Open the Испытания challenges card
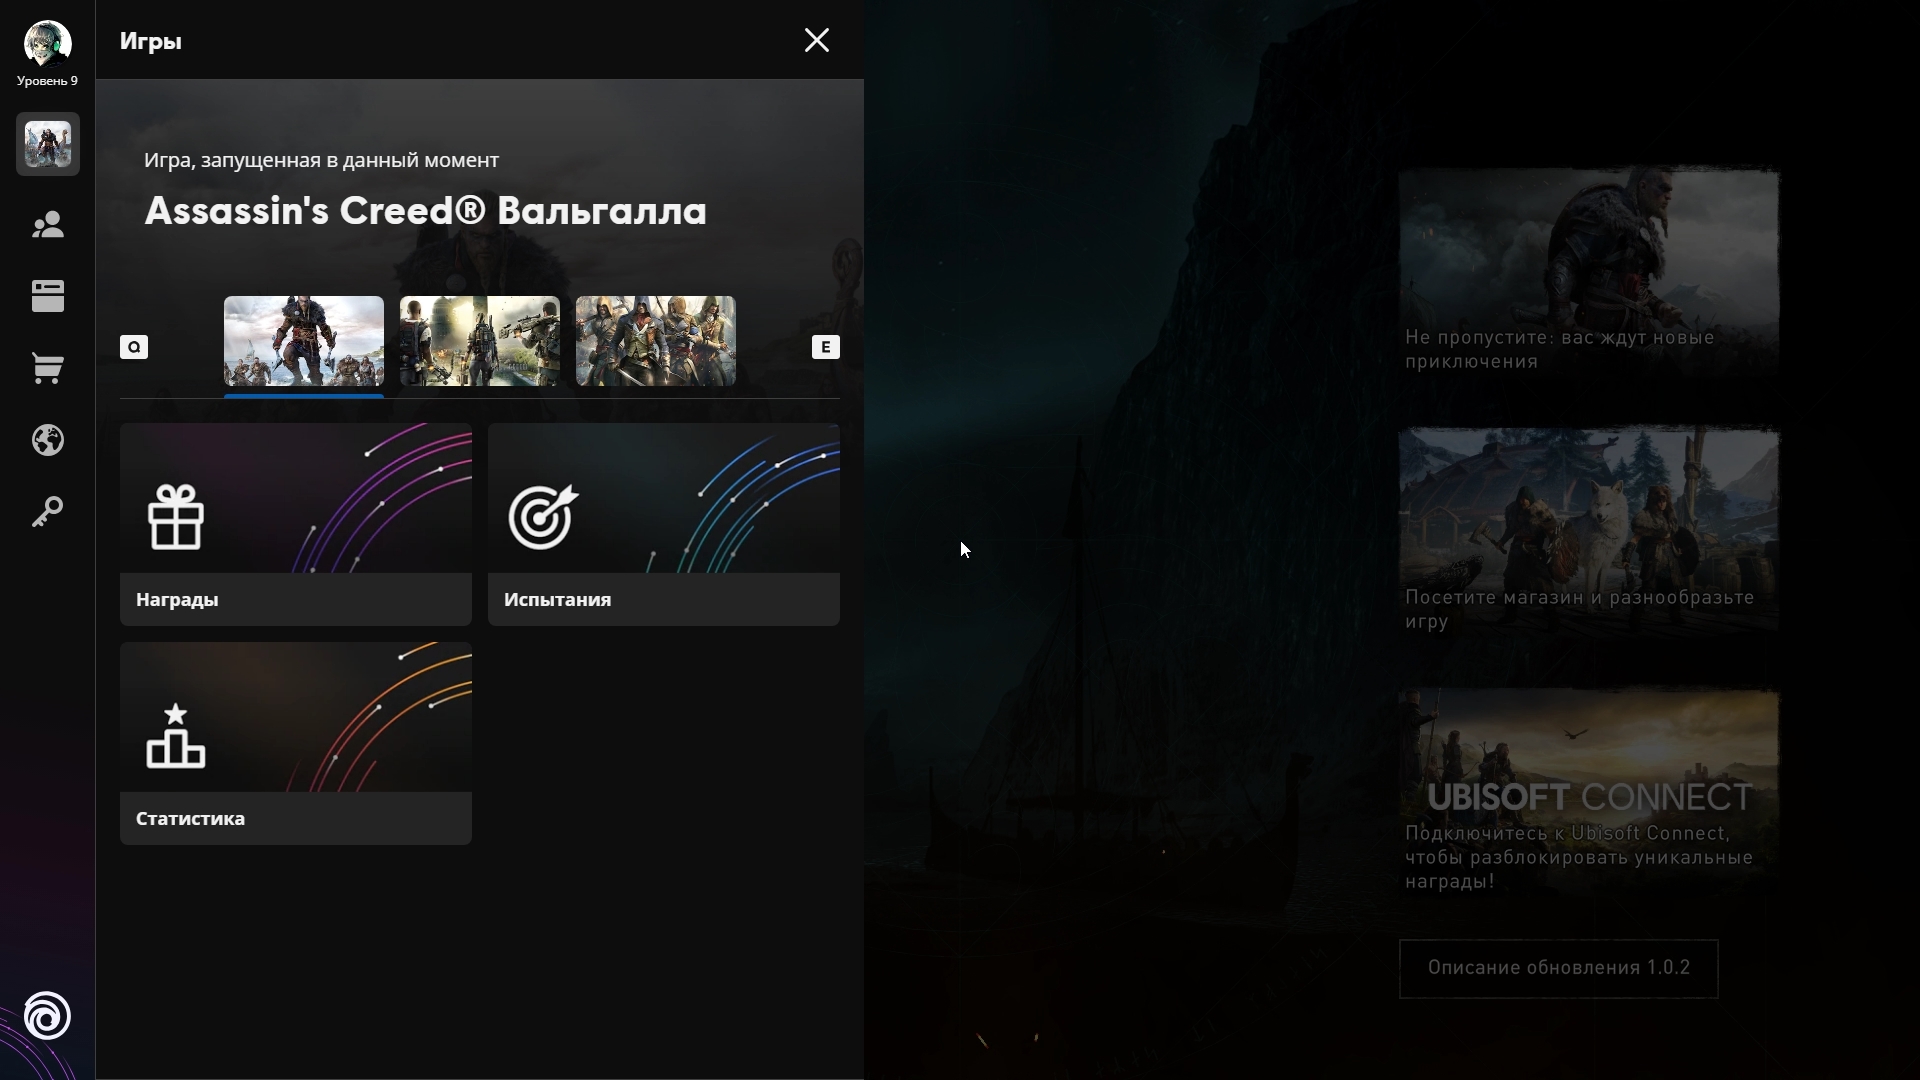Viewport: 1920px width, 1080px height. pyautogui.click(x=663, y=524)
